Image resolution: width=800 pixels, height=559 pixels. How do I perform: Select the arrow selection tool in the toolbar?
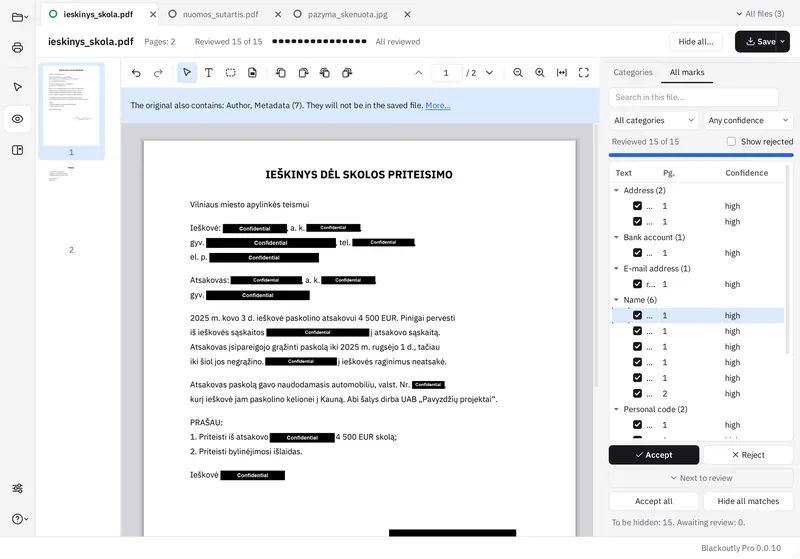tap(187, 73)
